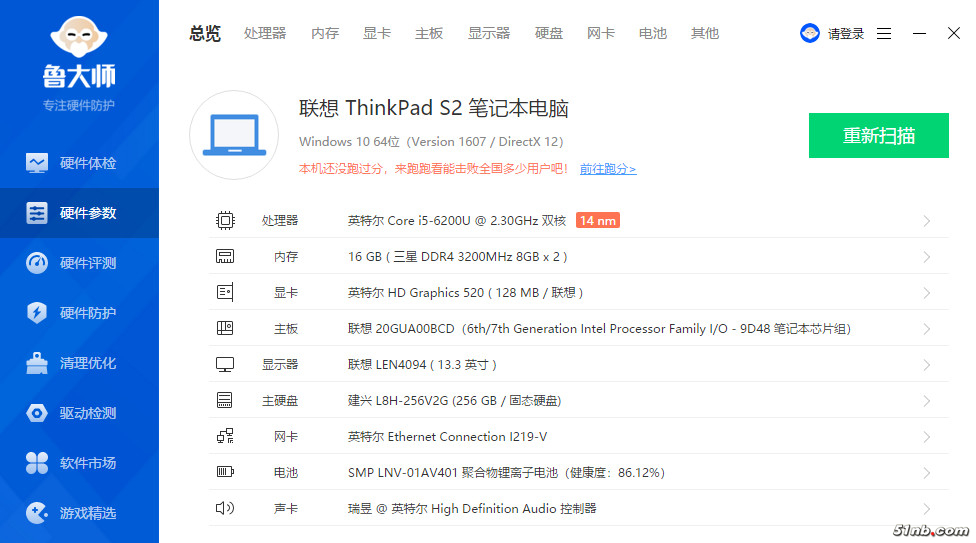Click the 请登录 login text
The width and height of the screenshot is (976, 543).
[845, 33]
